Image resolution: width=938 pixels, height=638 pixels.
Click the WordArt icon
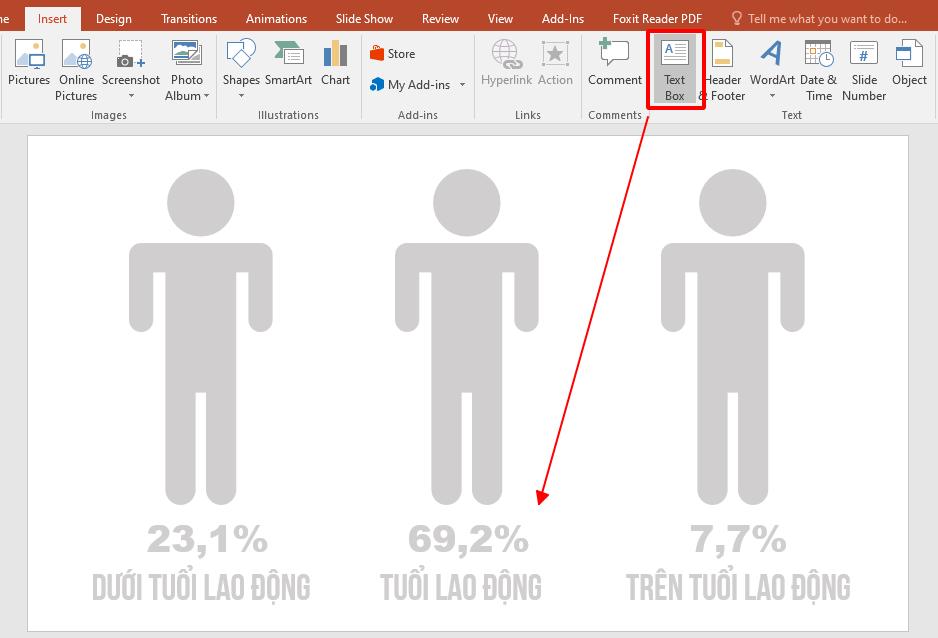pos(772,53)
